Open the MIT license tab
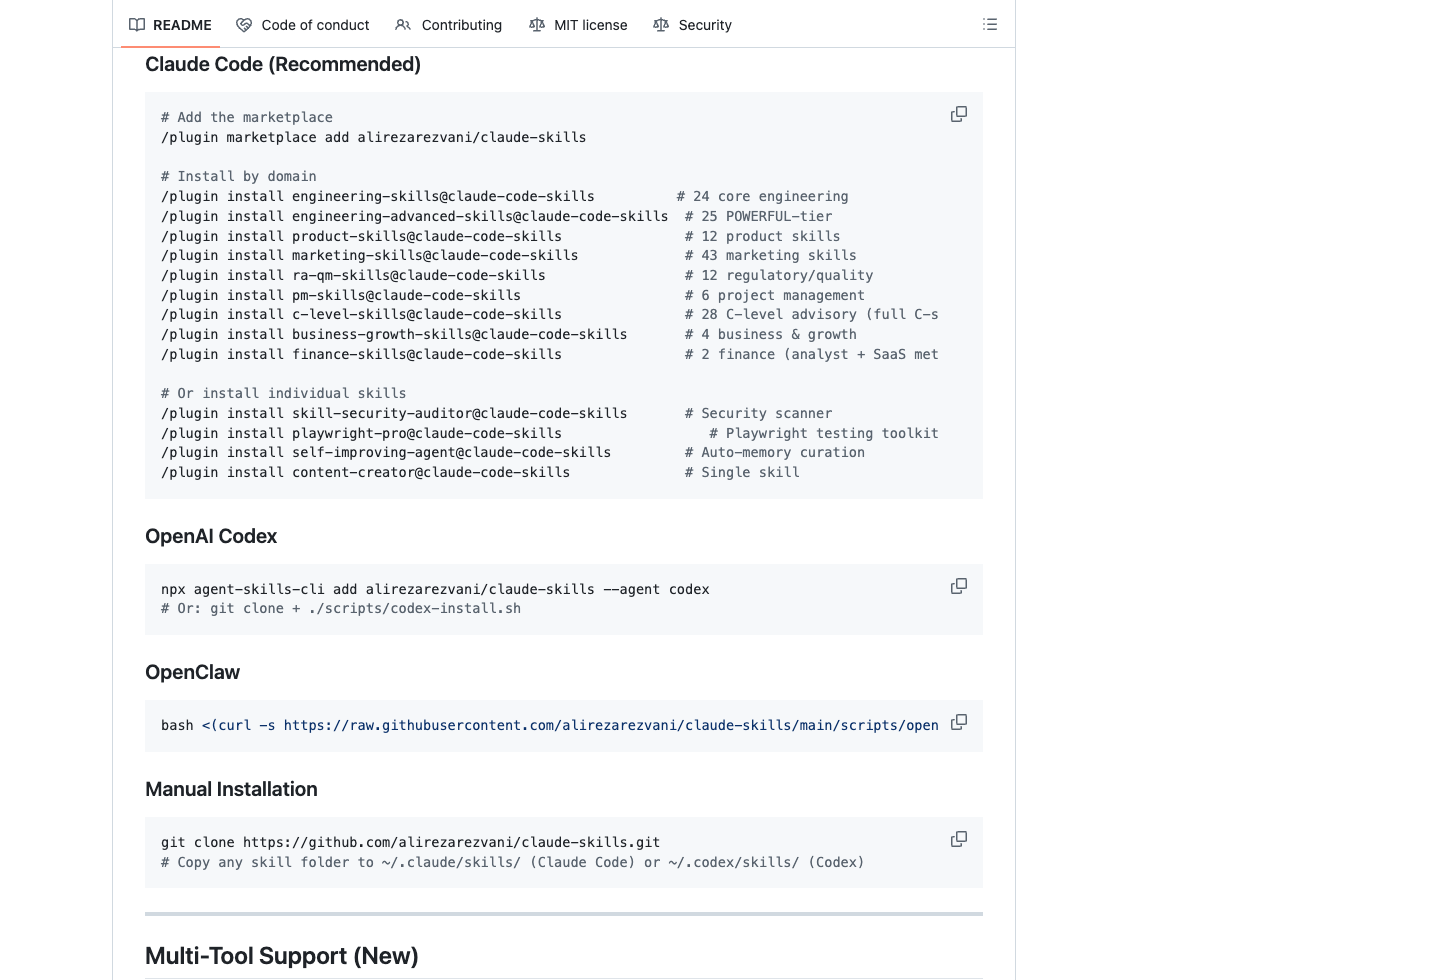 pyautogui.click(x=578, y=25)
